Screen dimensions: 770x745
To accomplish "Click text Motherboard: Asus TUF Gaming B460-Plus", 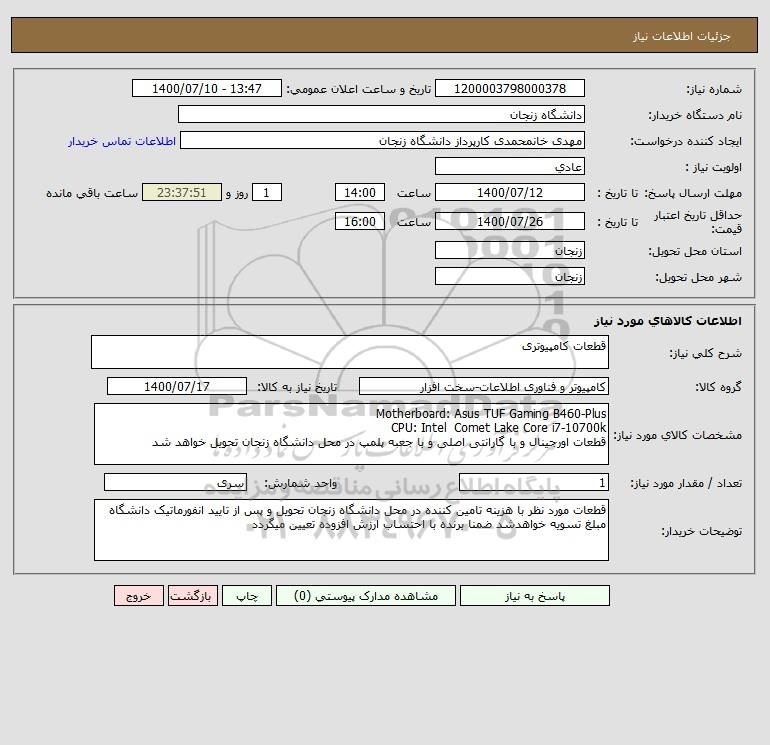I will [x=491, y=414].
